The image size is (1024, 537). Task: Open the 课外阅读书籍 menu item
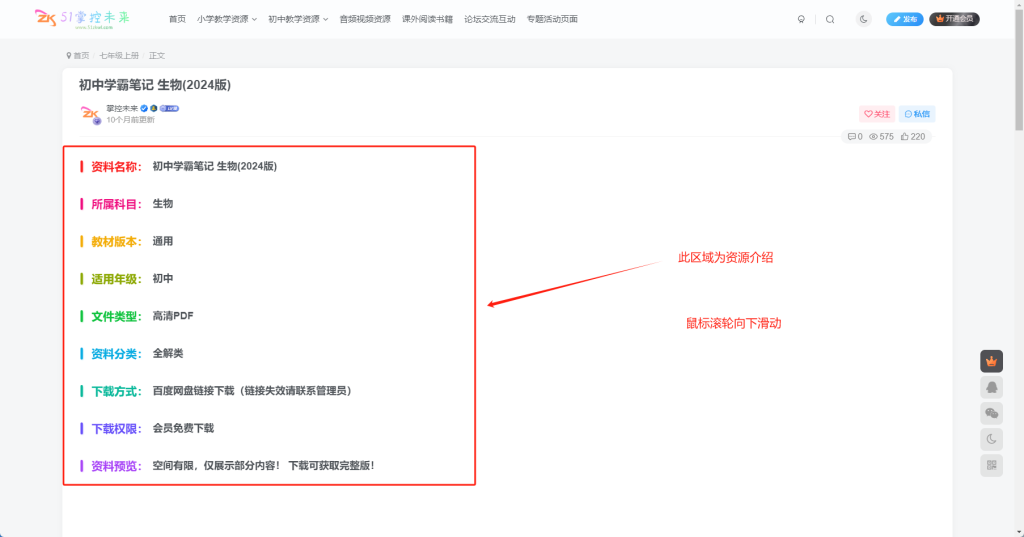coord(427,19)
